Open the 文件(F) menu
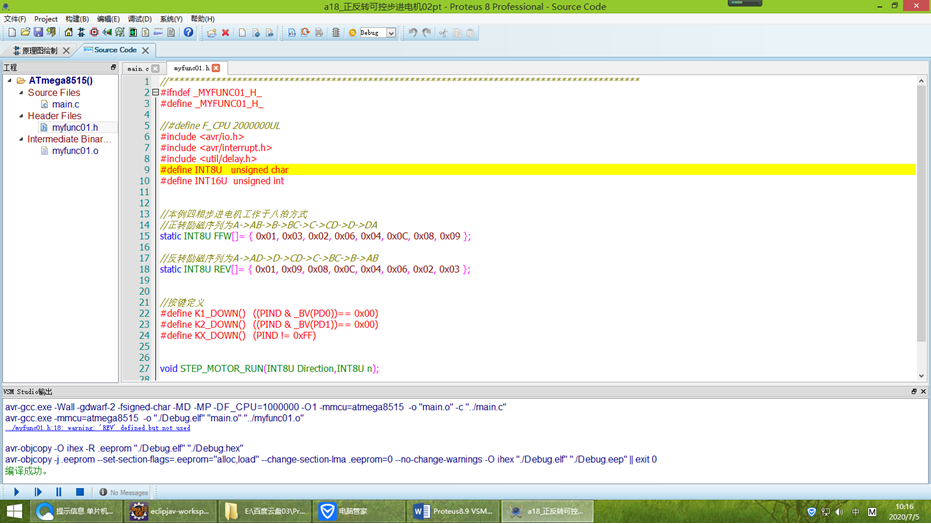Viewport: 931px width, 524px height. pos(15,19)
